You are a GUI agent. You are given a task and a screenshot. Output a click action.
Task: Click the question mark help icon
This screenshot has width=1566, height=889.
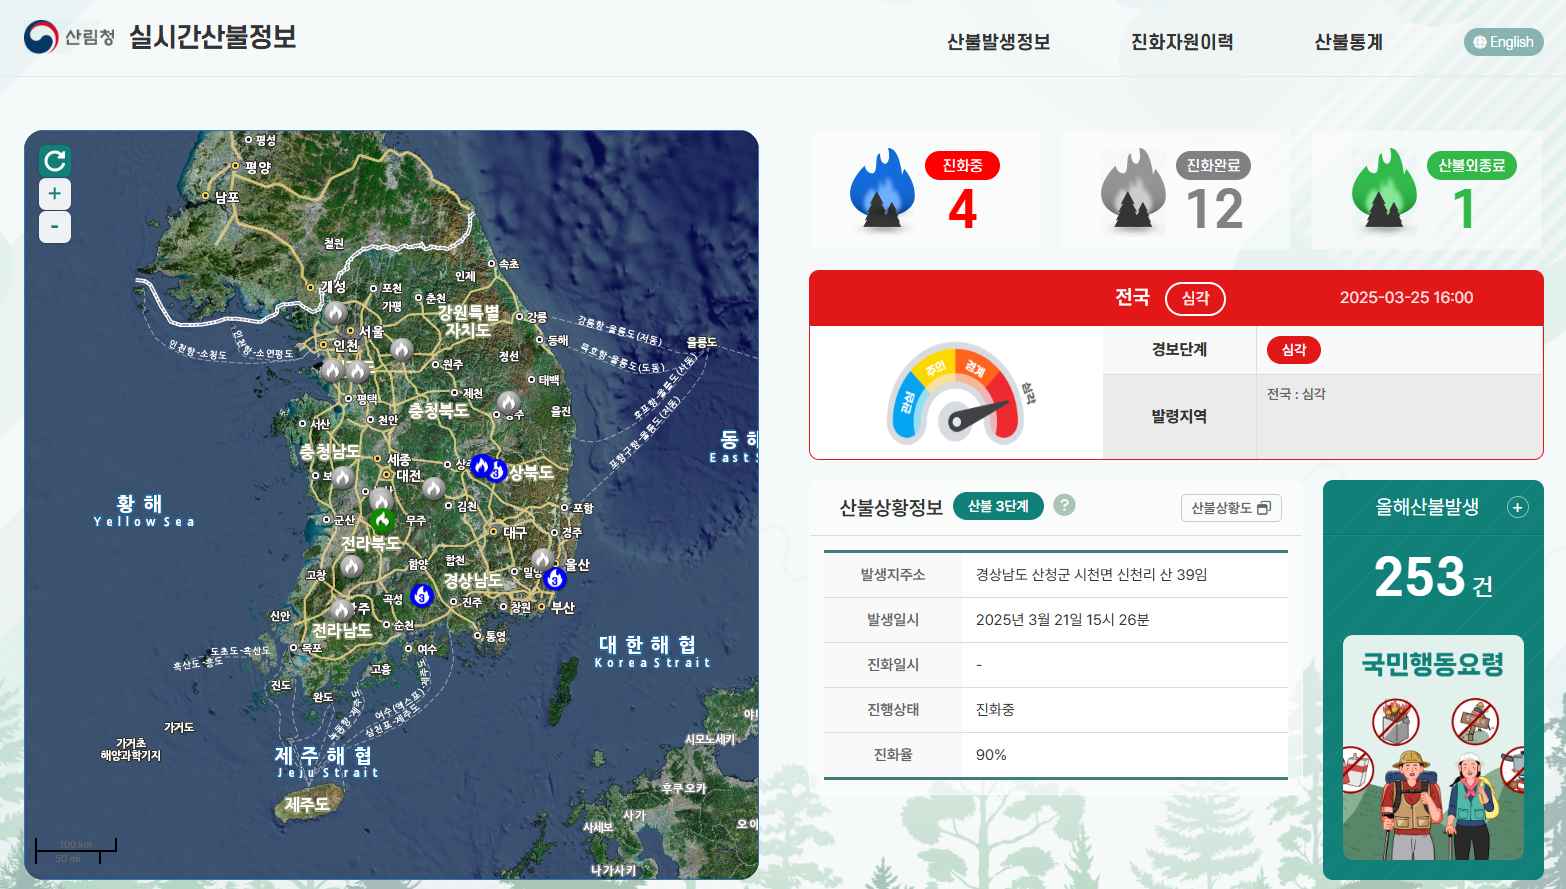click(x=1065, y=505)
